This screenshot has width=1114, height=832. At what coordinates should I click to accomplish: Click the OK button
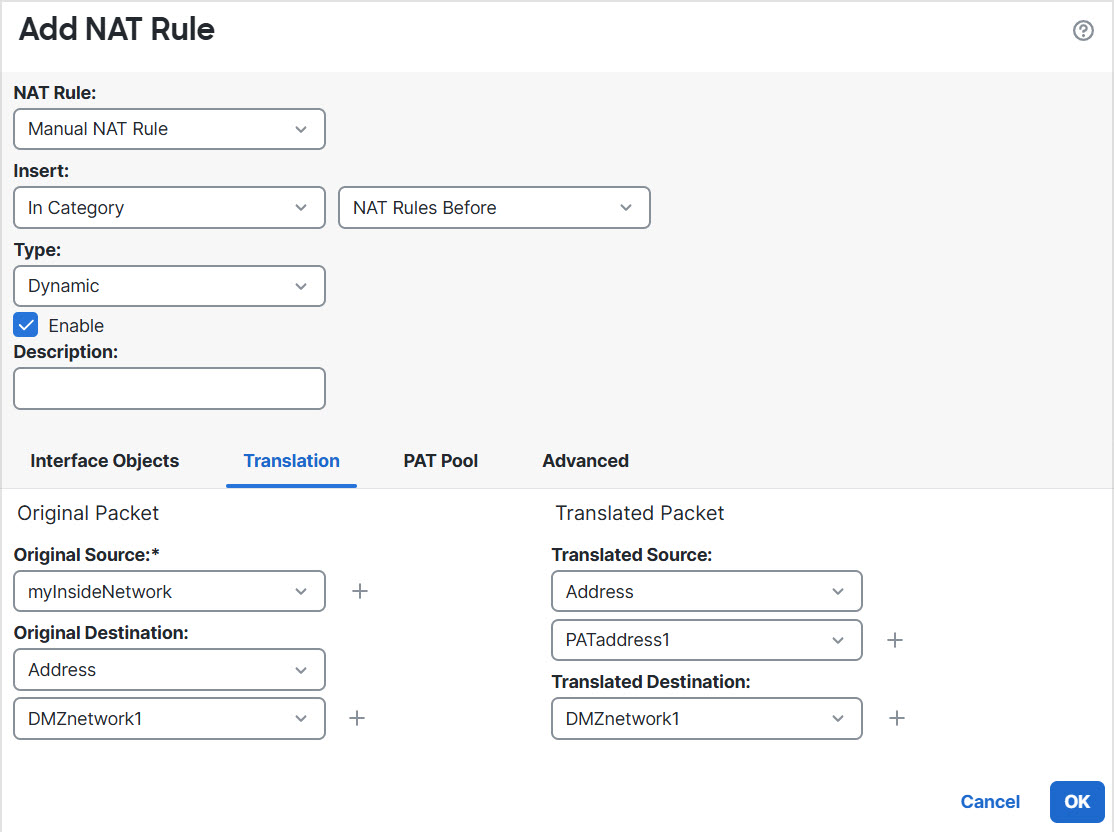tap(1077, 802)
